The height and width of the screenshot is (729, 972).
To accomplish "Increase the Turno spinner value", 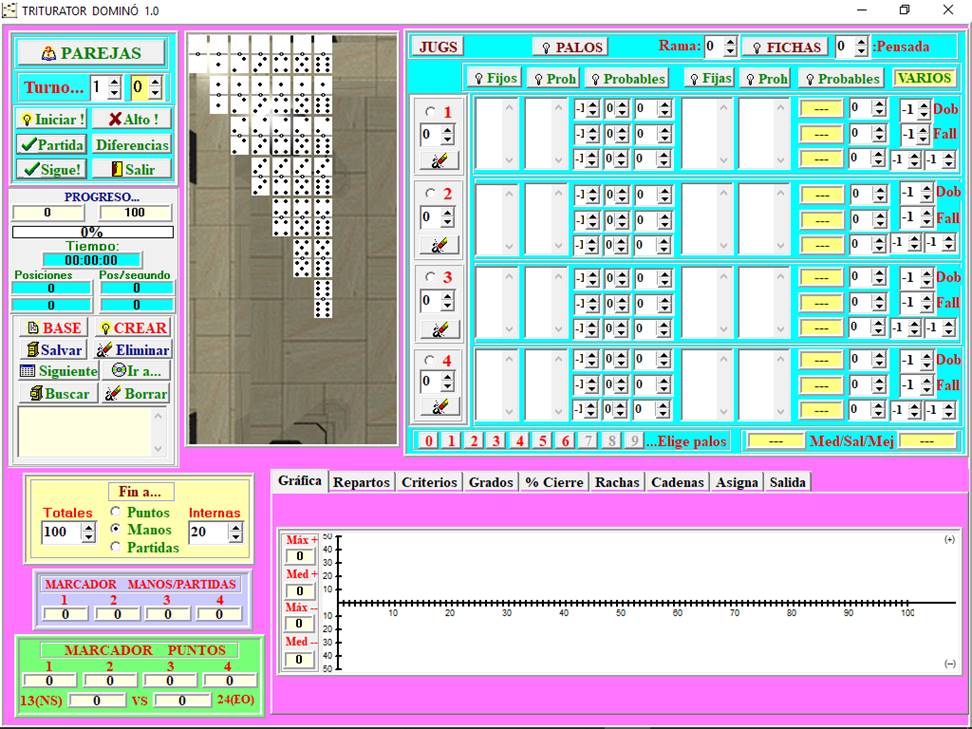I will point(113,82).
